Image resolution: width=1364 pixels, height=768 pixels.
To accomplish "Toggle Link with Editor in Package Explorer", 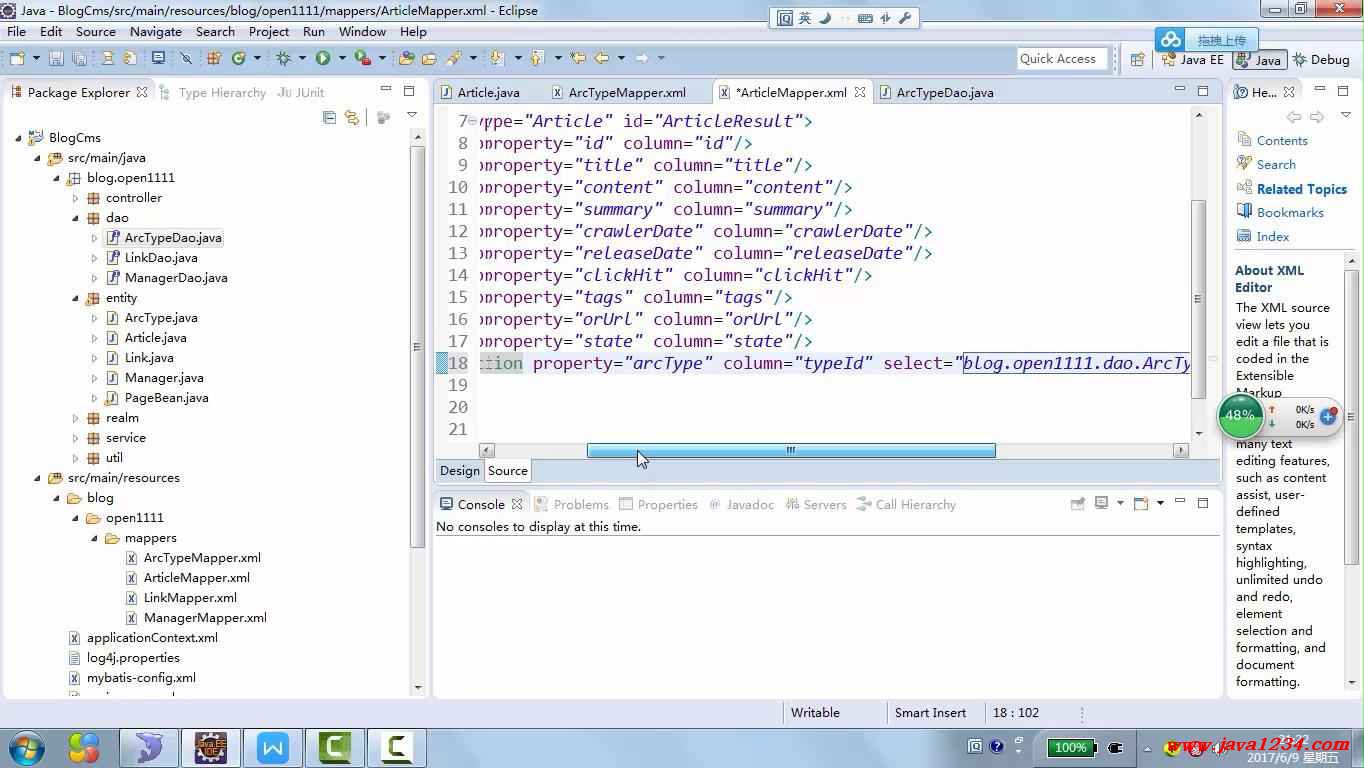I will click(351, 118).
